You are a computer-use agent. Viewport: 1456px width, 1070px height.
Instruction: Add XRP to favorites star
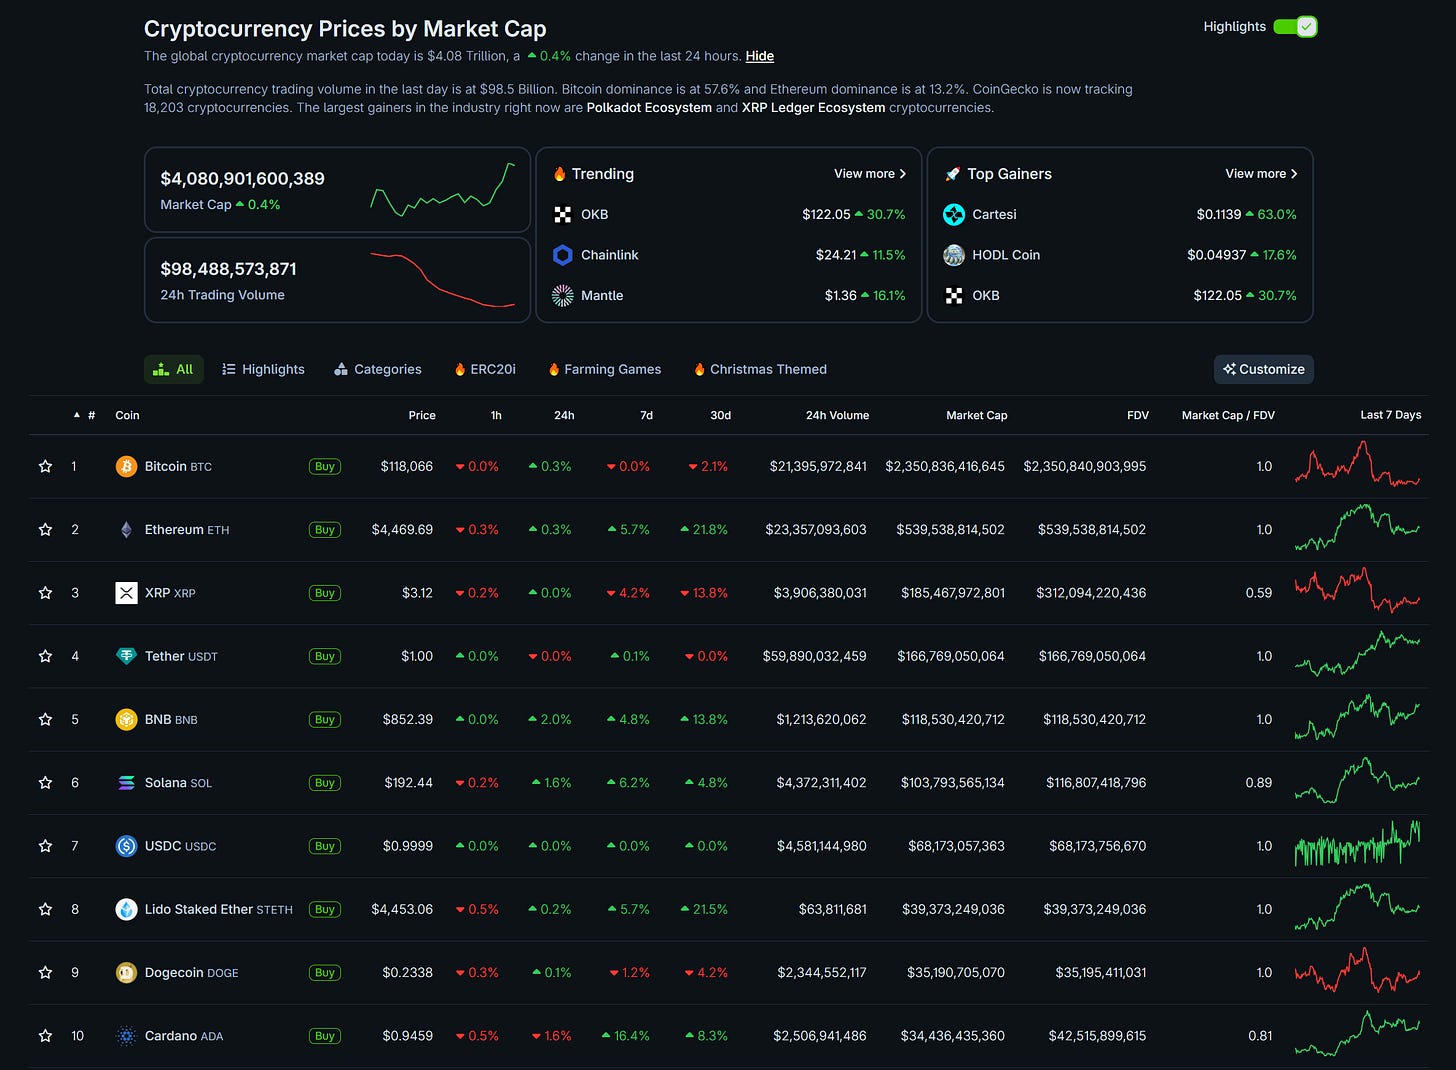coord(45,593)
